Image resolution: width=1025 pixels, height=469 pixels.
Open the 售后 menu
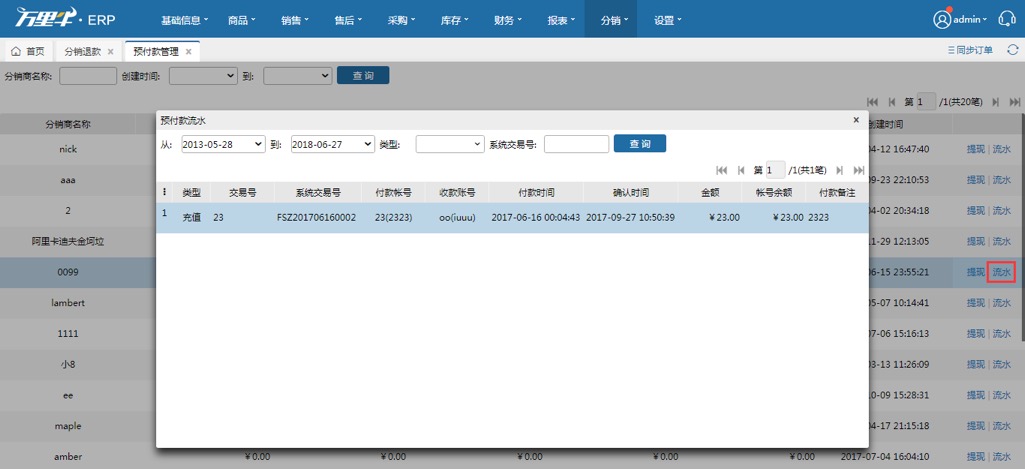348,20
